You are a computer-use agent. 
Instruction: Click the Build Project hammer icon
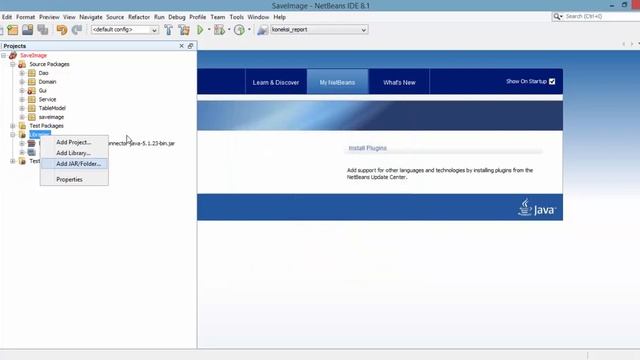click(x=168, y=30)
